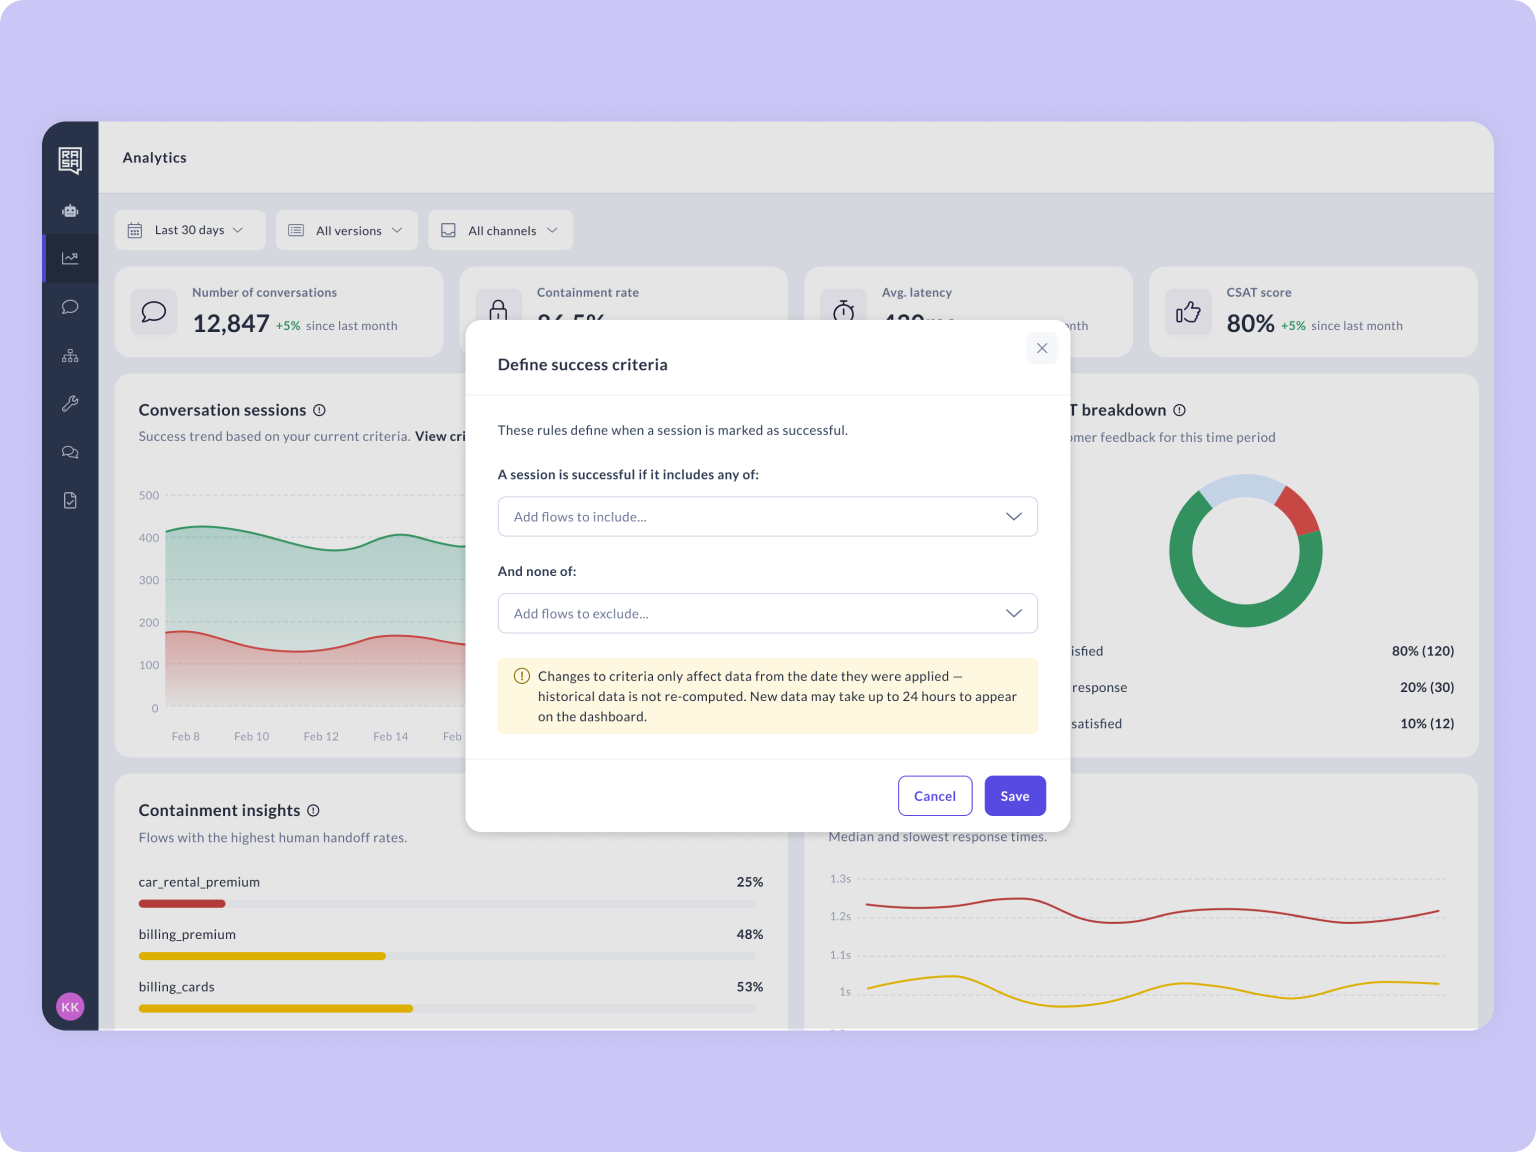Close the Define success criteria dialog
The image size is (1536, 1152).
(1042, 348)
